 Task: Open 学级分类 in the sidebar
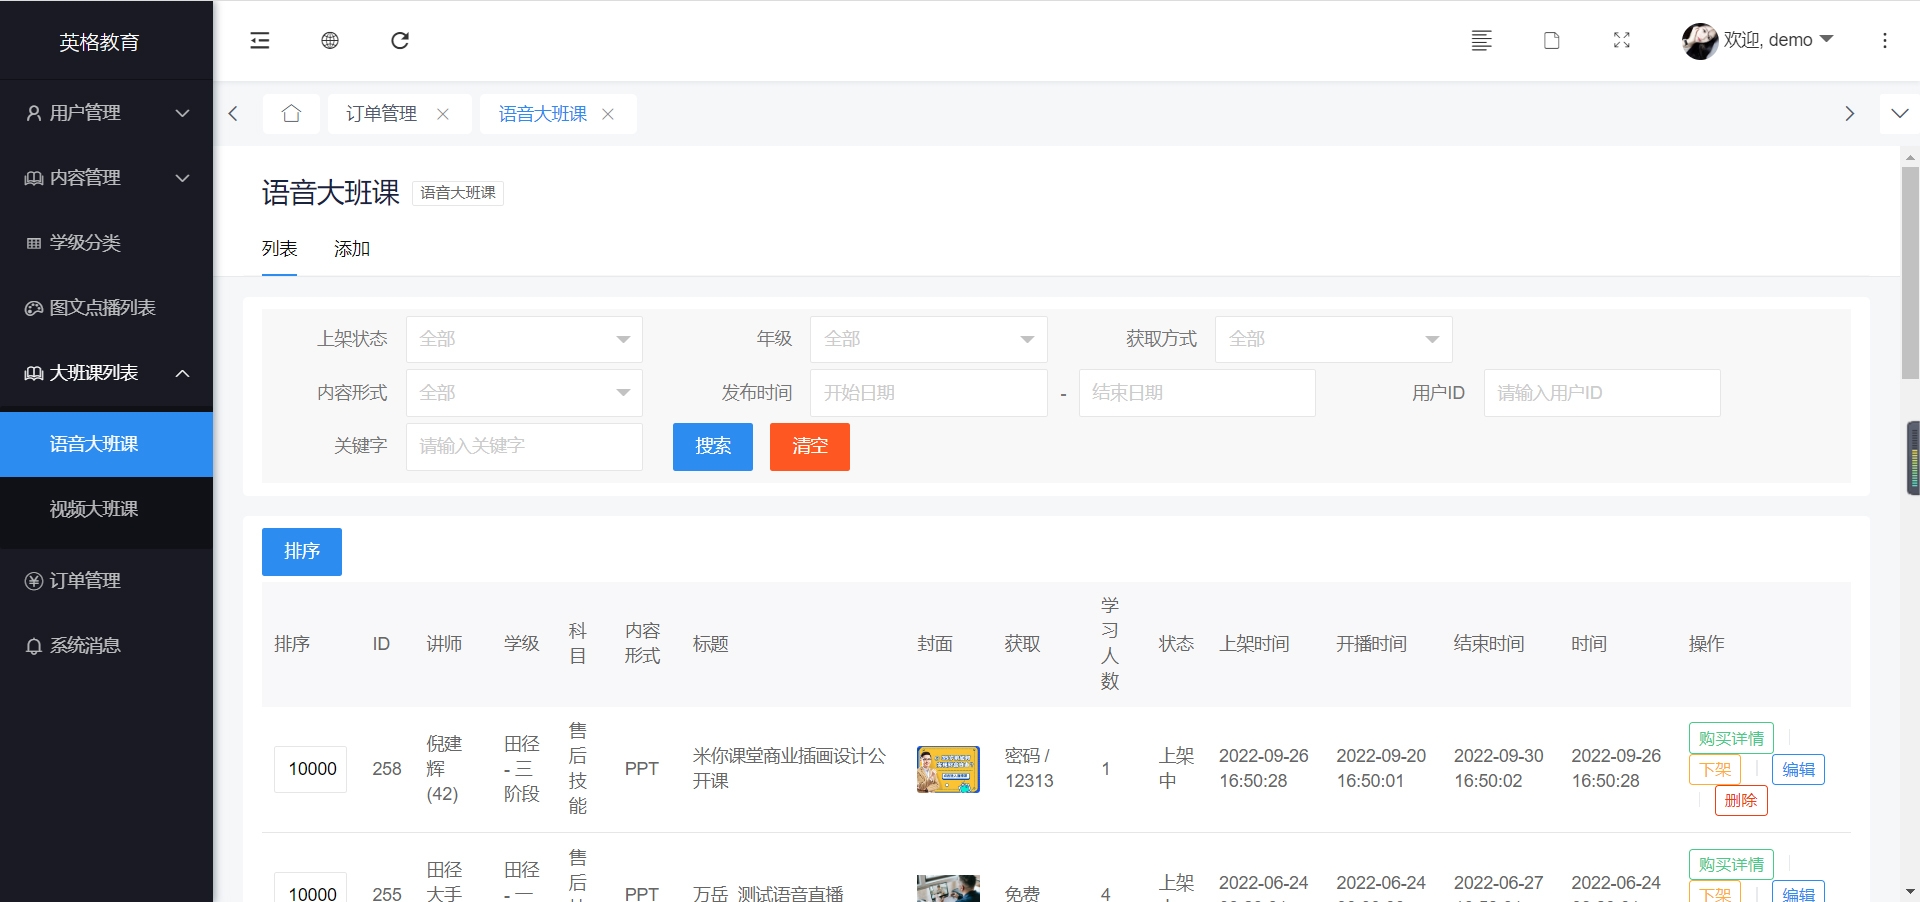(106, 243)
